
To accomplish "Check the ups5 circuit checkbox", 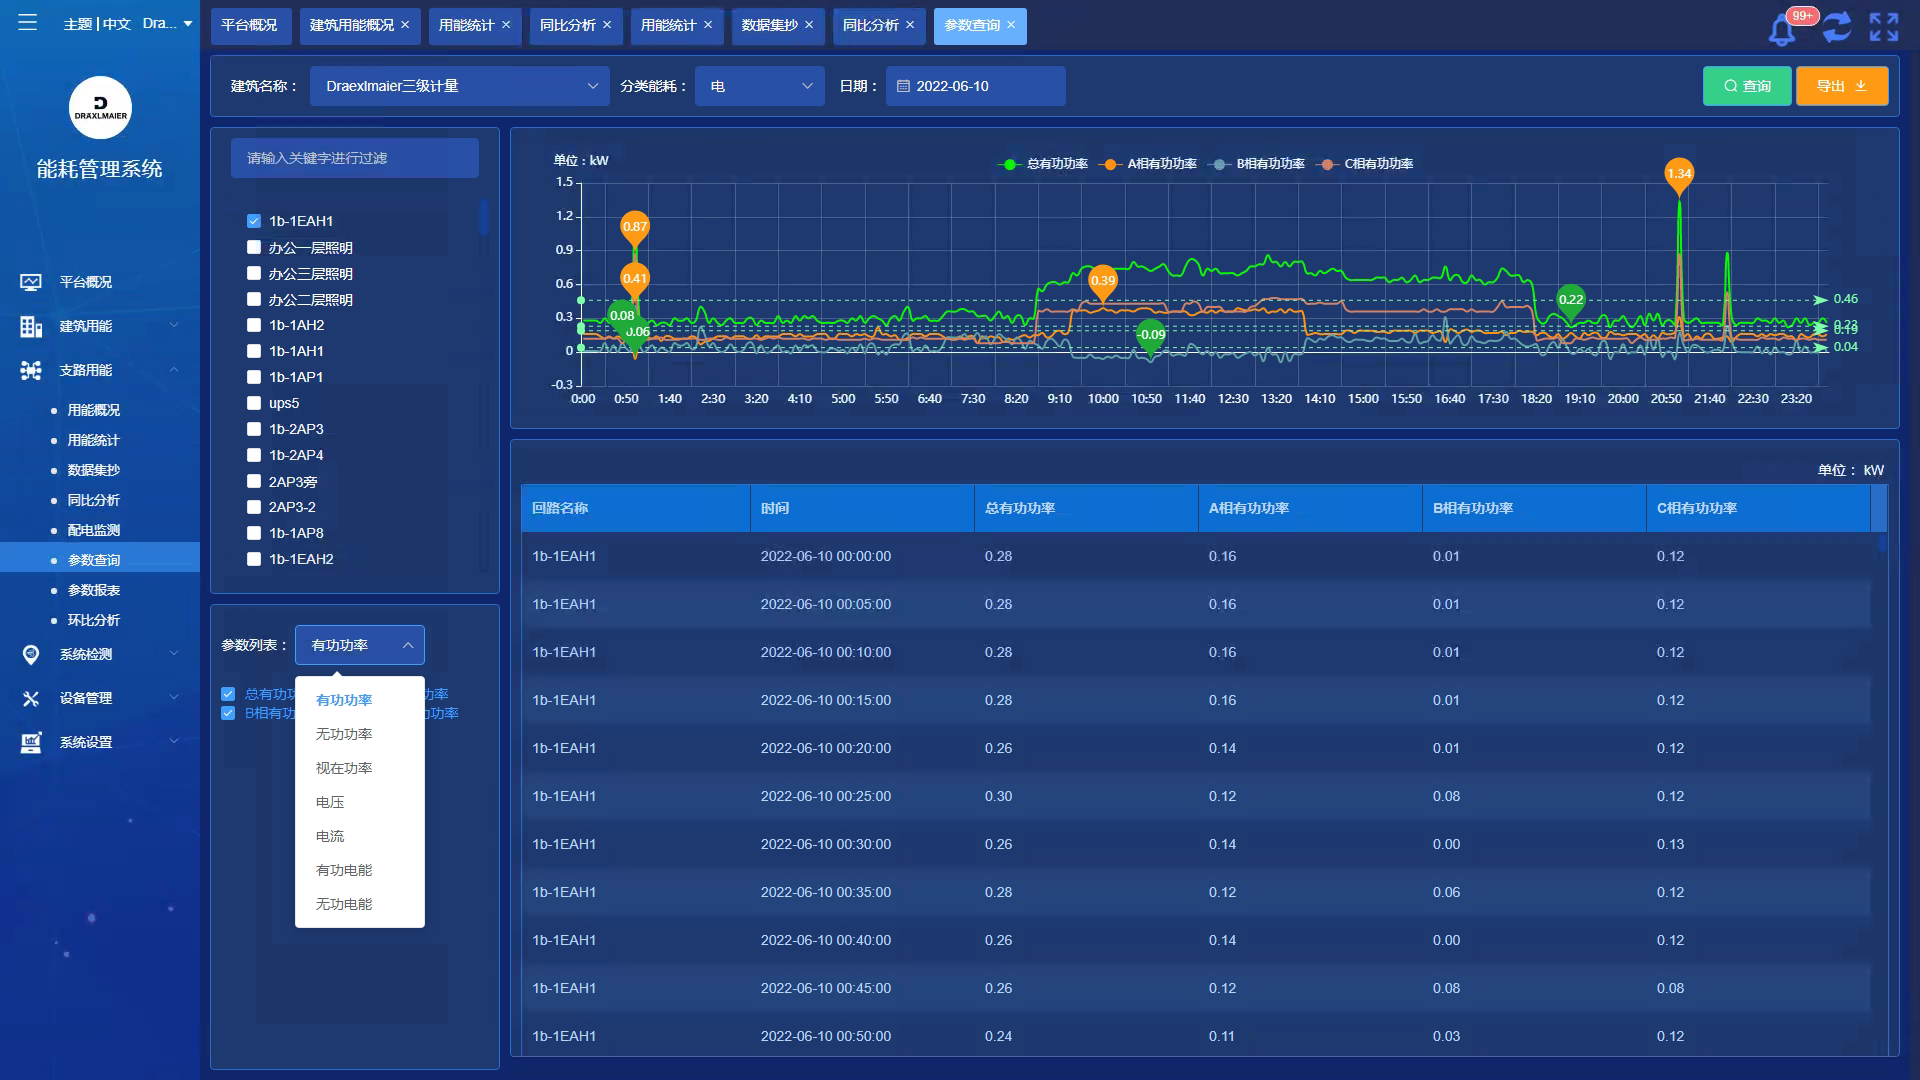I will [254, 403].
